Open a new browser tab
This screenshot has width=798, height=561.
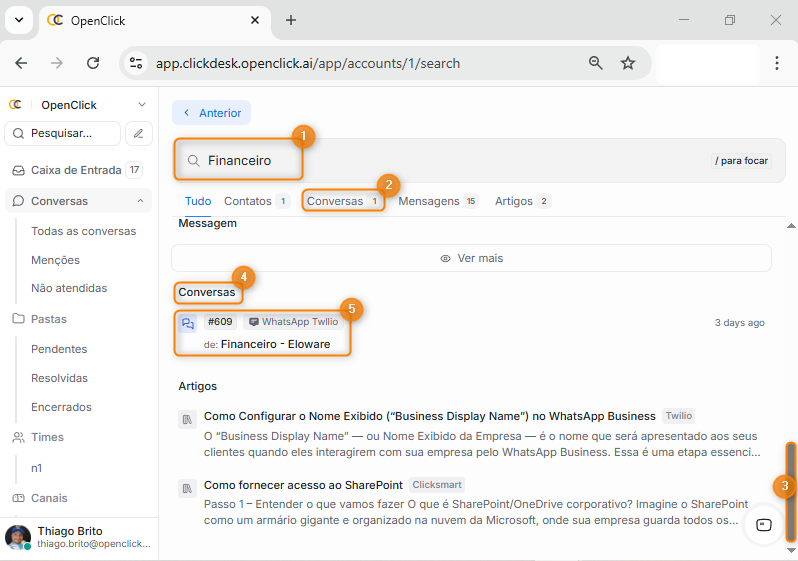coord(291,20)
